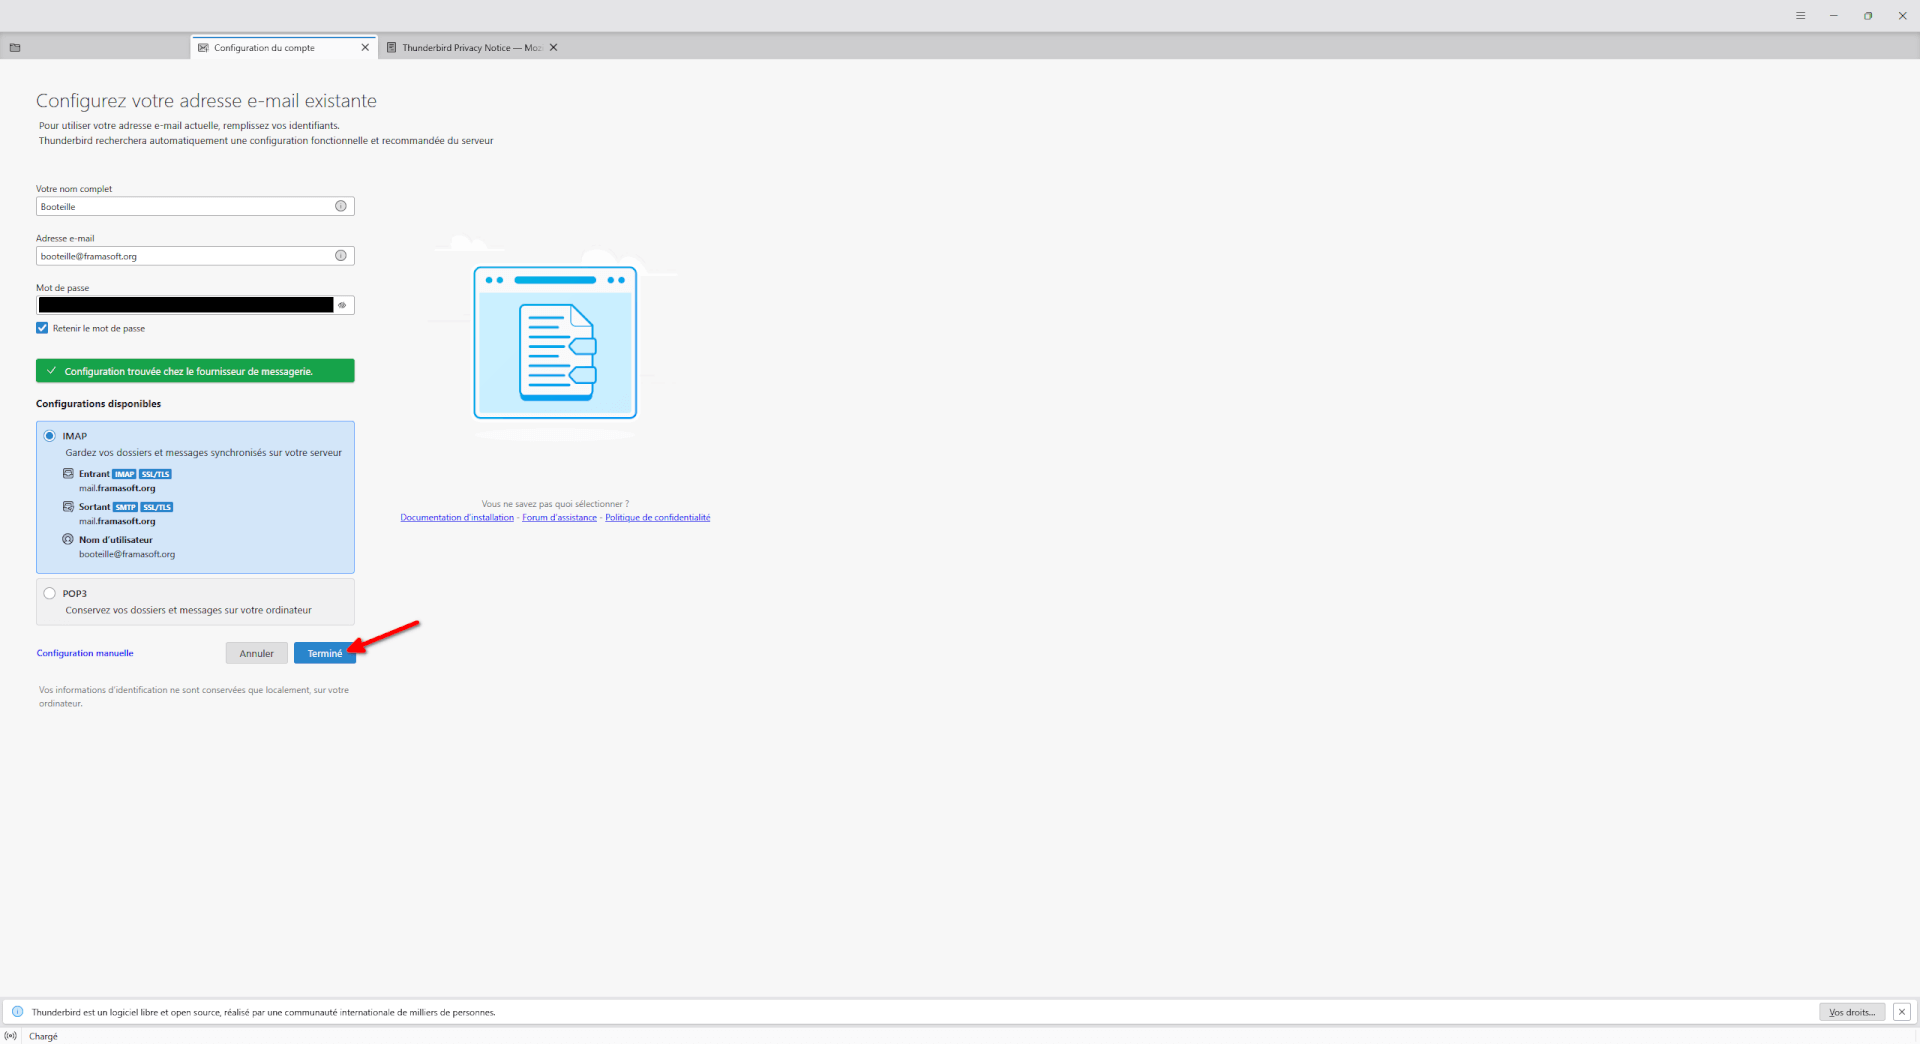Screen dimensions: 1920x1044
Task: Close the Configuration du compte tab
Action: coord(365,48)
